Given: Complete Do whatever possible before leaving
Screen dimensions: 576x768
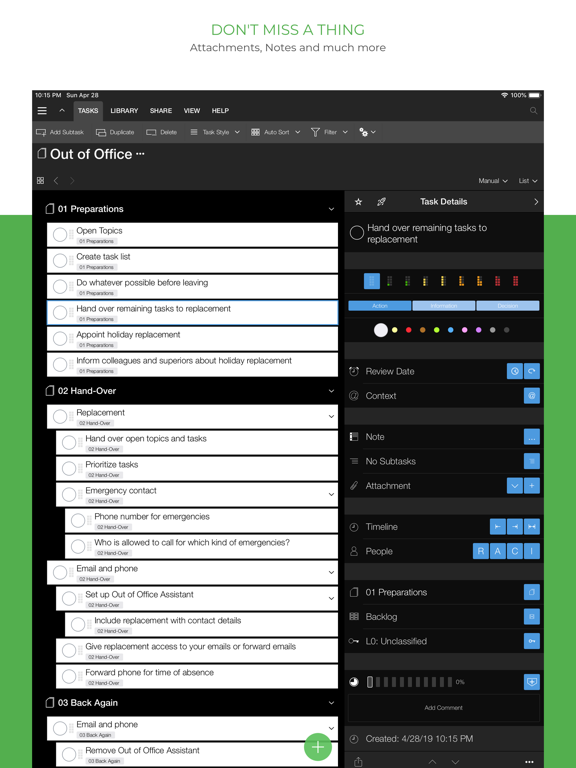Looking at the screenshot, I should click(60, 287).
